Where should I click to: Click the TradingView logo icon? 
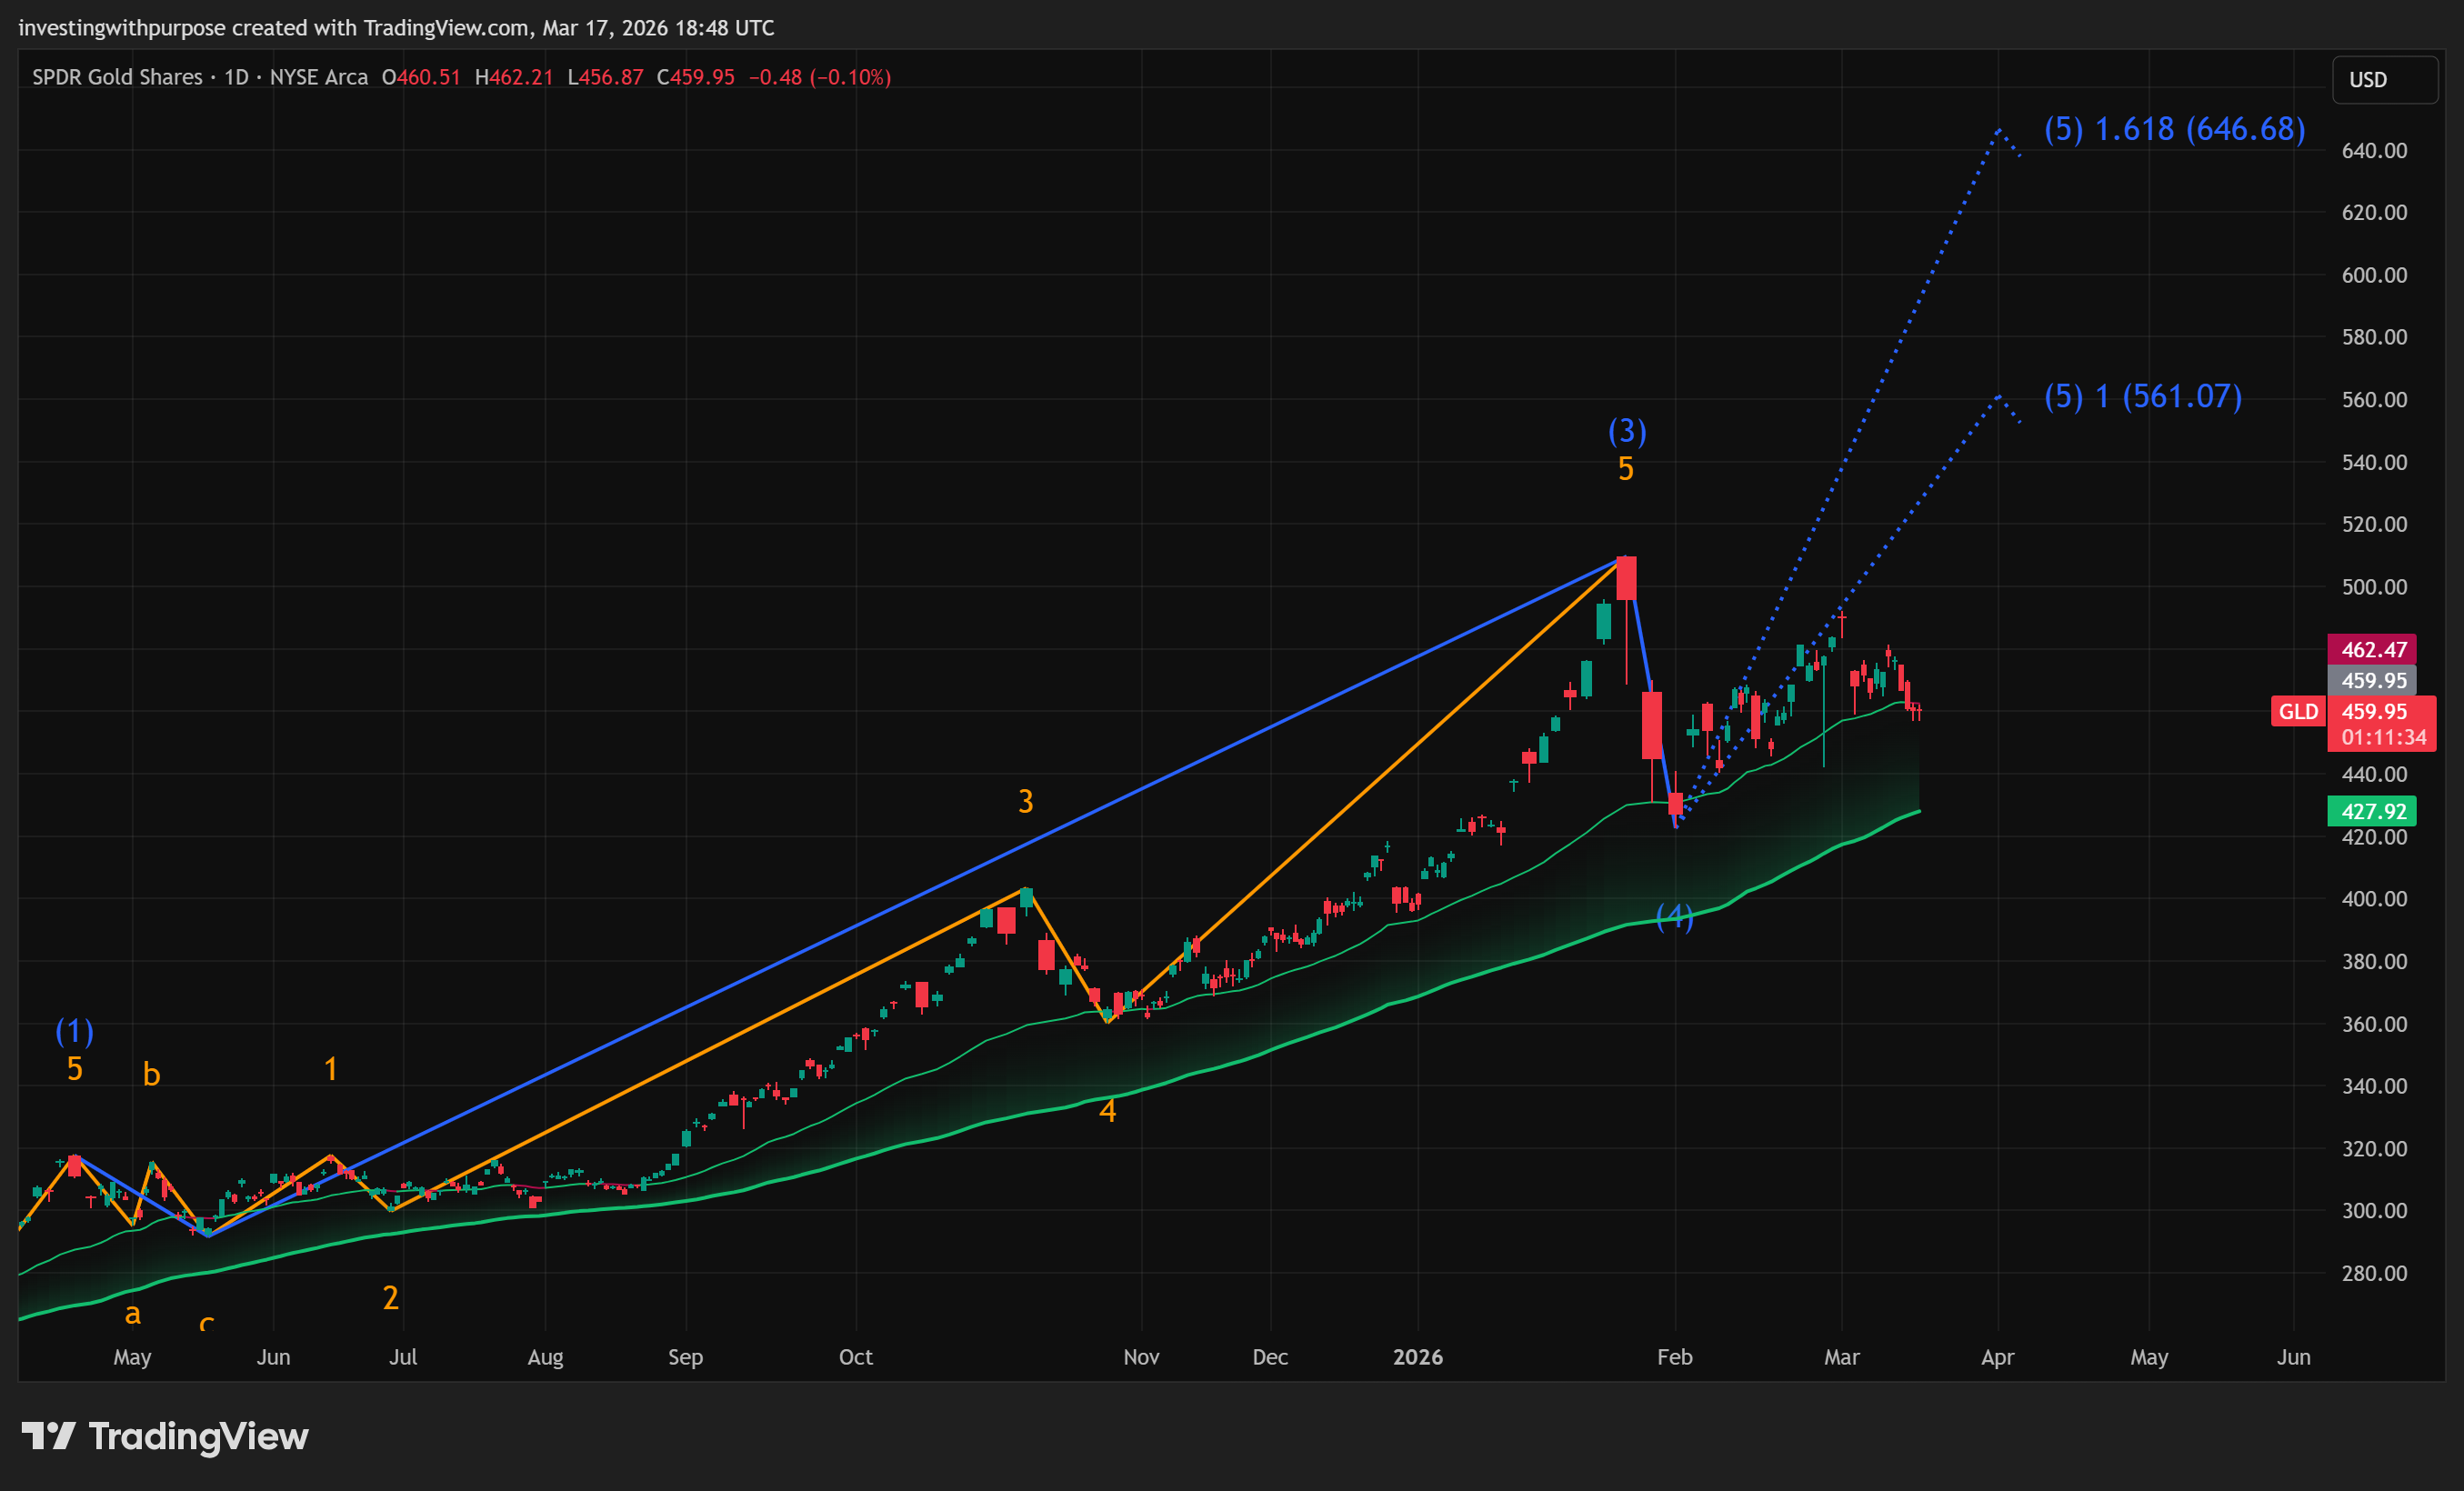point(47,1436)
